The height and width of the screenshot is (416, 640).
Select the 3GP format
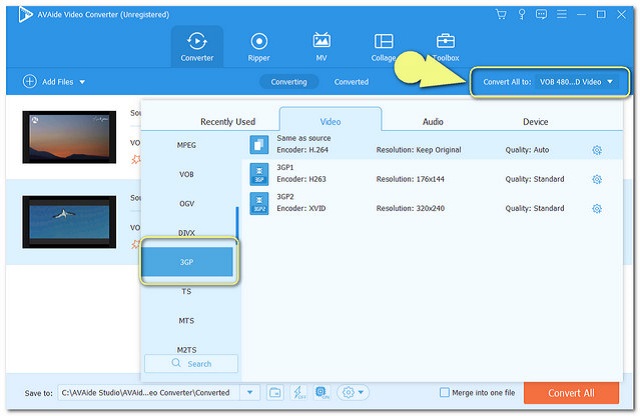click(x=187, y=262)
